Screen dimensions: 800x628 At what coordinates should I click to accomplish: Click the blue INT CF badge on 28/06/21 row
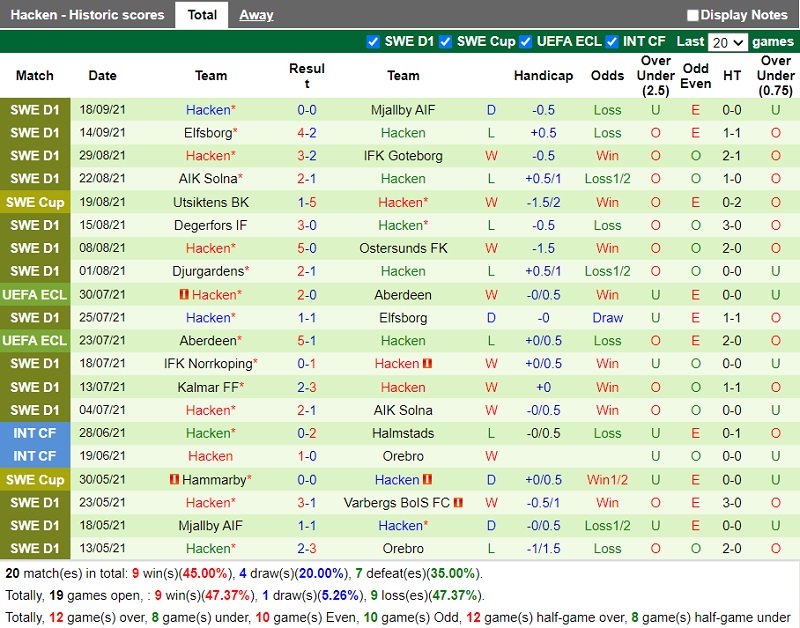coord(35,433)
